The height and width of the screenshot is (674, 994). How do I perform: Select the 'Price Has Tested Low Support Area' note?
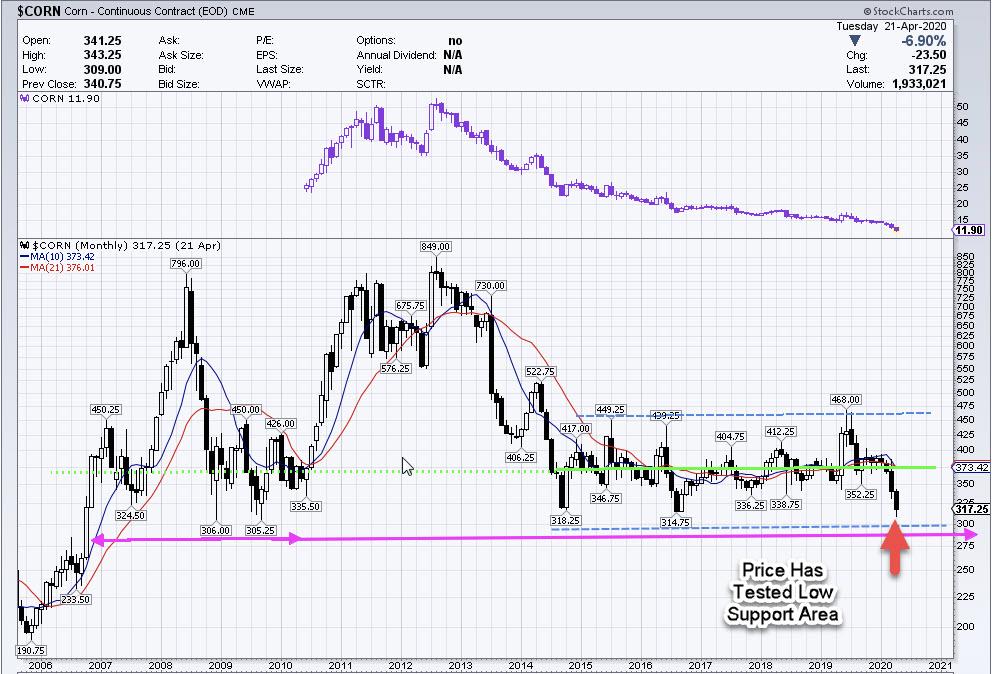pos(783,594)
